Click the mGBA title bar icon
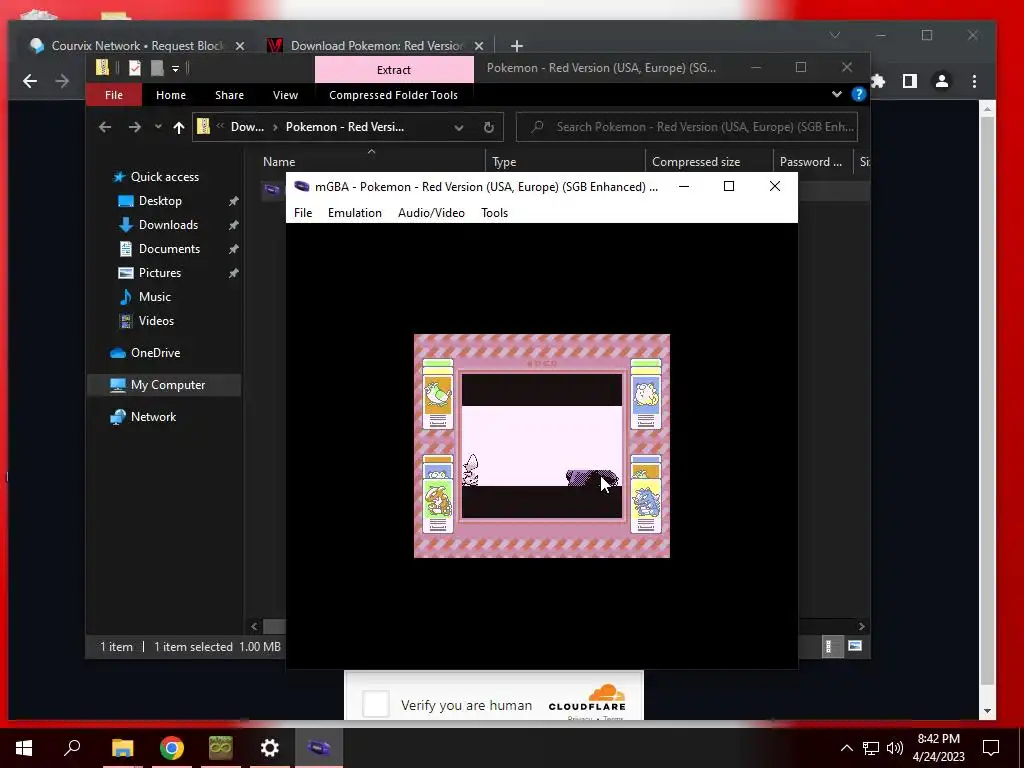Screen dimensions: 1024x768 [x=301, y=187]
